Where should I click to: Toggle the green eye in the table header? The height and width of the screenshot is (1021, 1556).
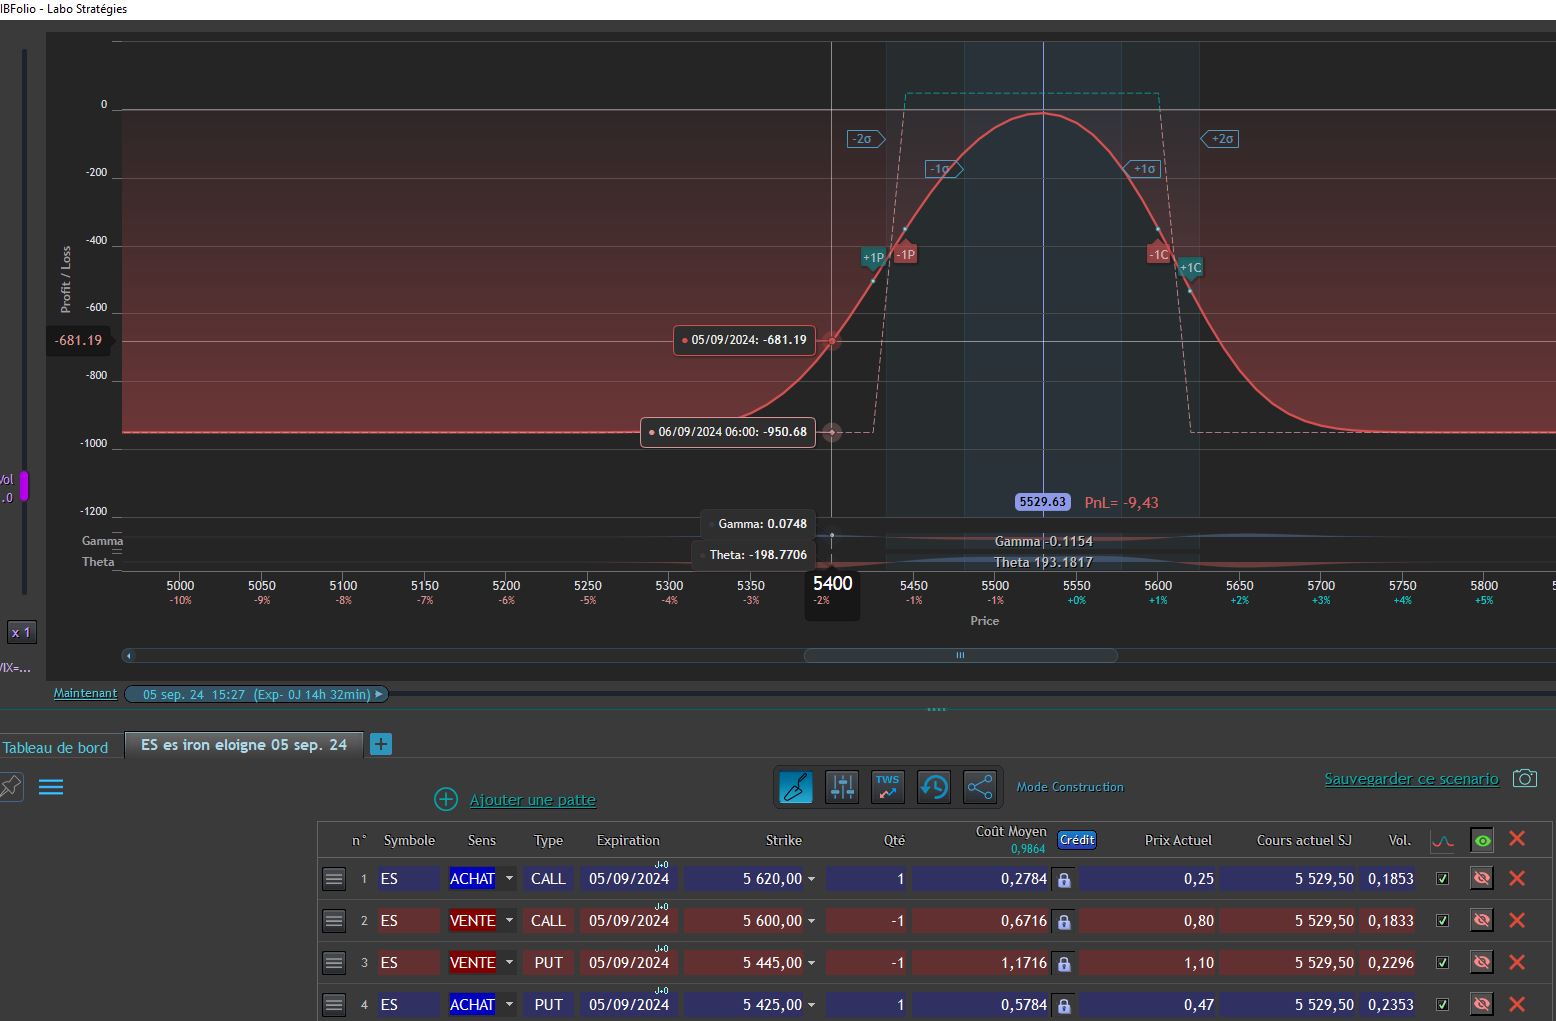click(1482, 840)
